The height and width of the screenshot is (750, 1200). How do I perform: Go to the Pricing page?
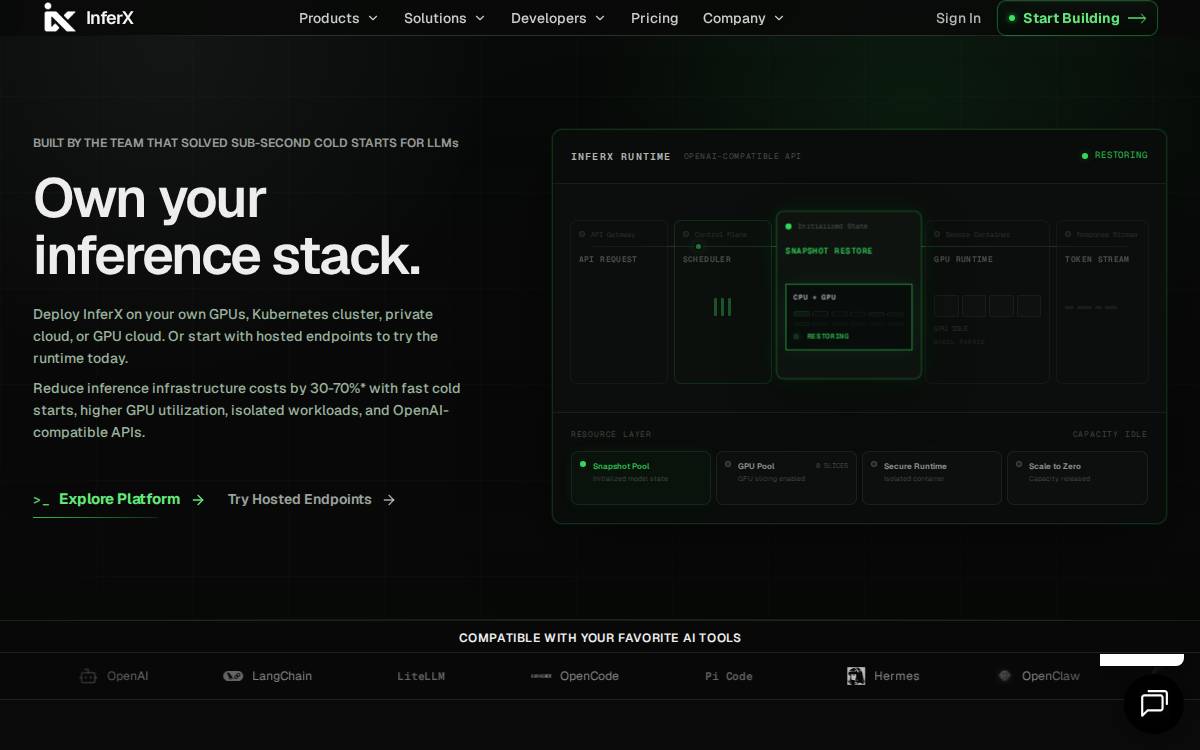[x=655, y=18]
